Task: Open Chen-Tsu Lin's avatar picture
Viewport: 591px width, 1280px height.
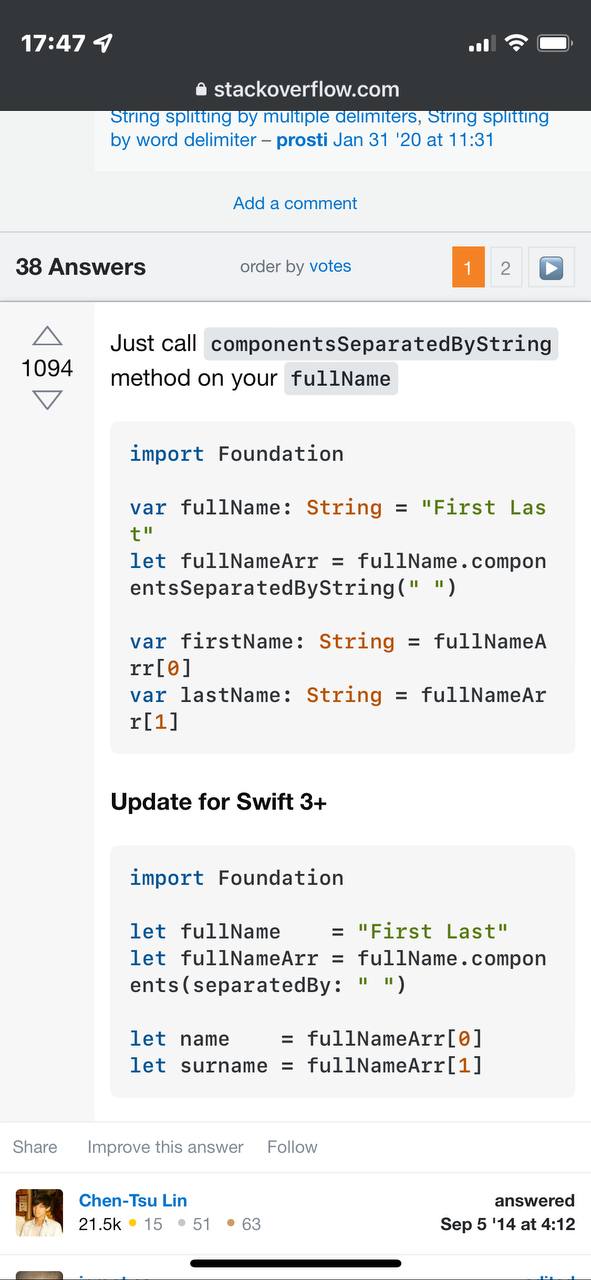Action: point(40,1212)
